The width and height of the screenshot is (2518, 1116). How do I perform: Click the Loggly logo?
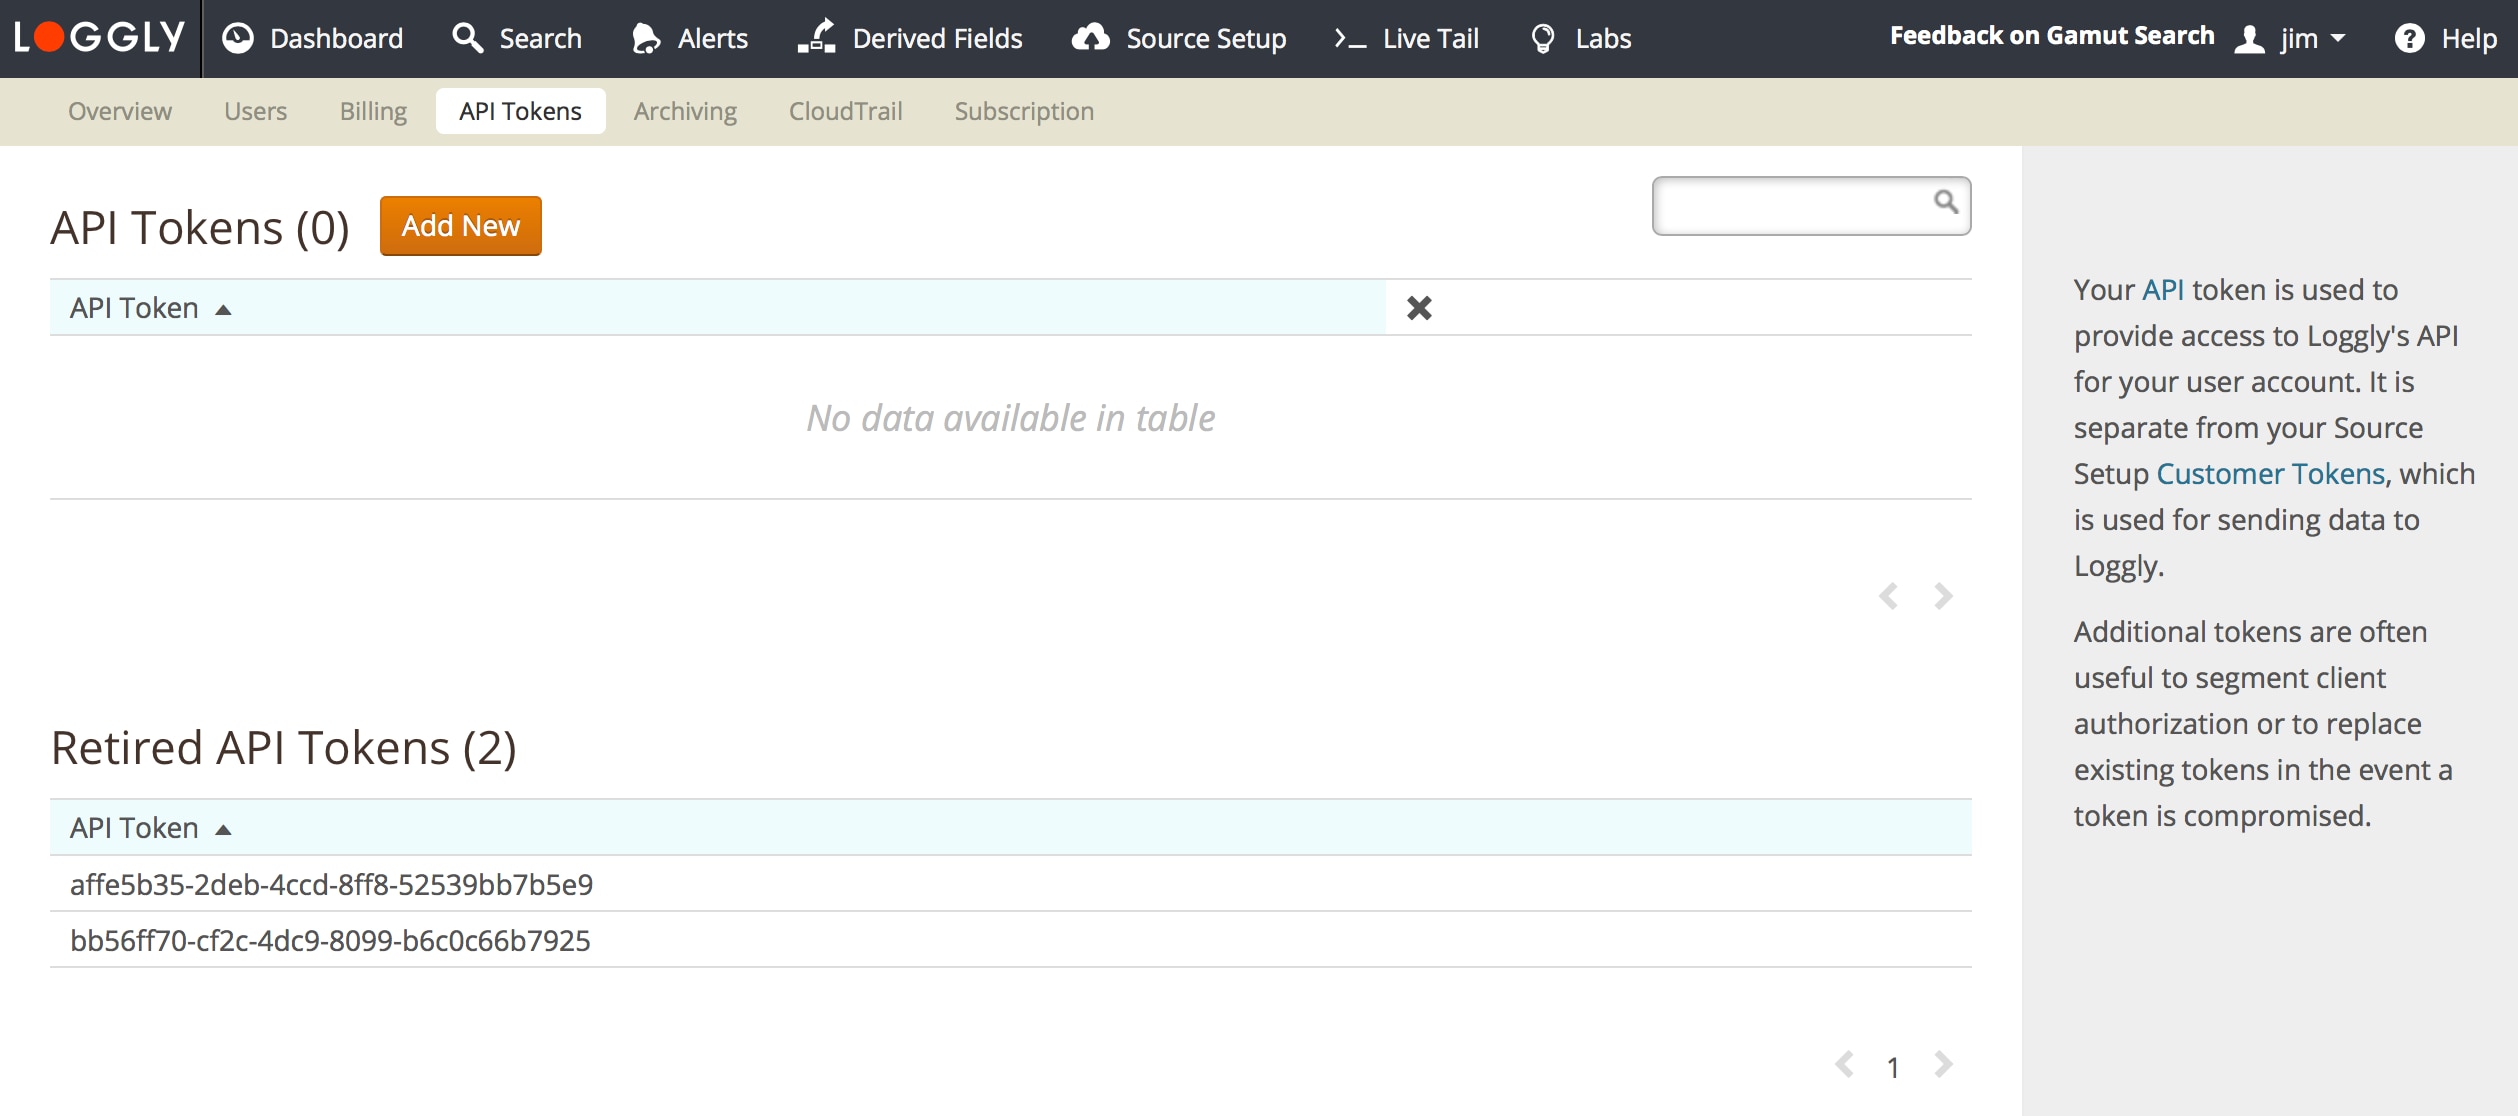pyautogui.click(x=99, y=38)
